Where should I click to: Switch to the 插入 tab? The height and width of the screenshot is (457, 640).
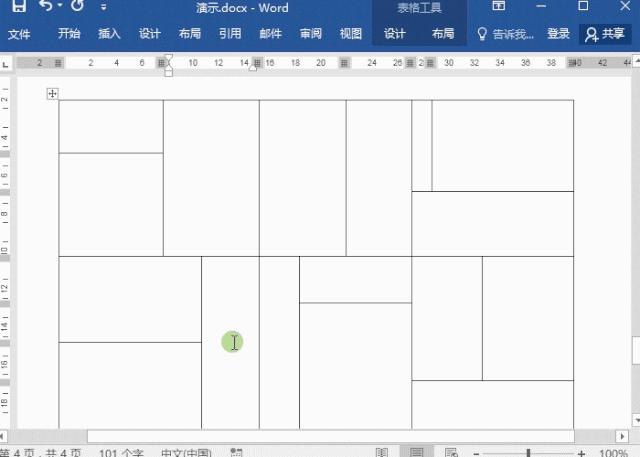tap(109, 33)
